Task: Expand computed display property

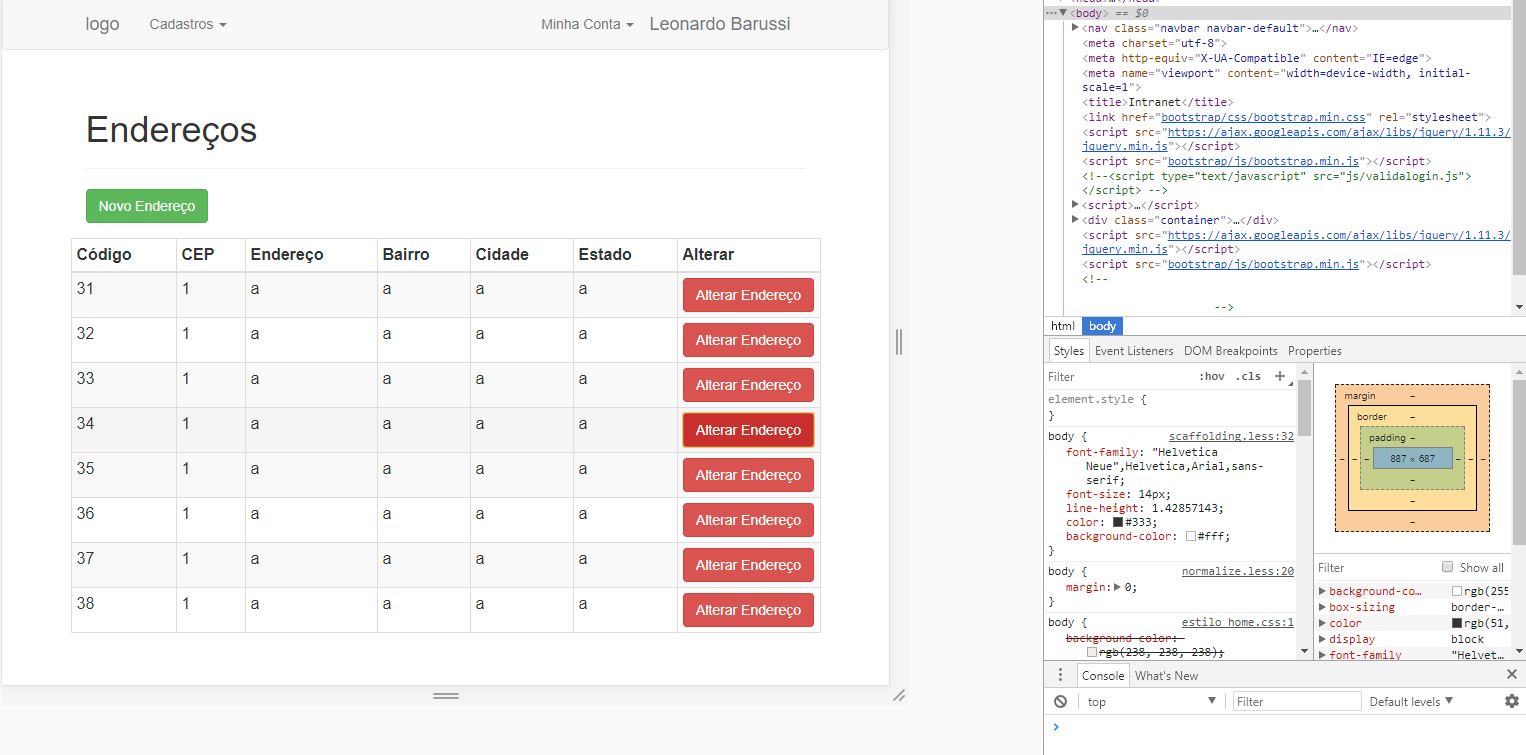Action: [x=1322, y=639]
